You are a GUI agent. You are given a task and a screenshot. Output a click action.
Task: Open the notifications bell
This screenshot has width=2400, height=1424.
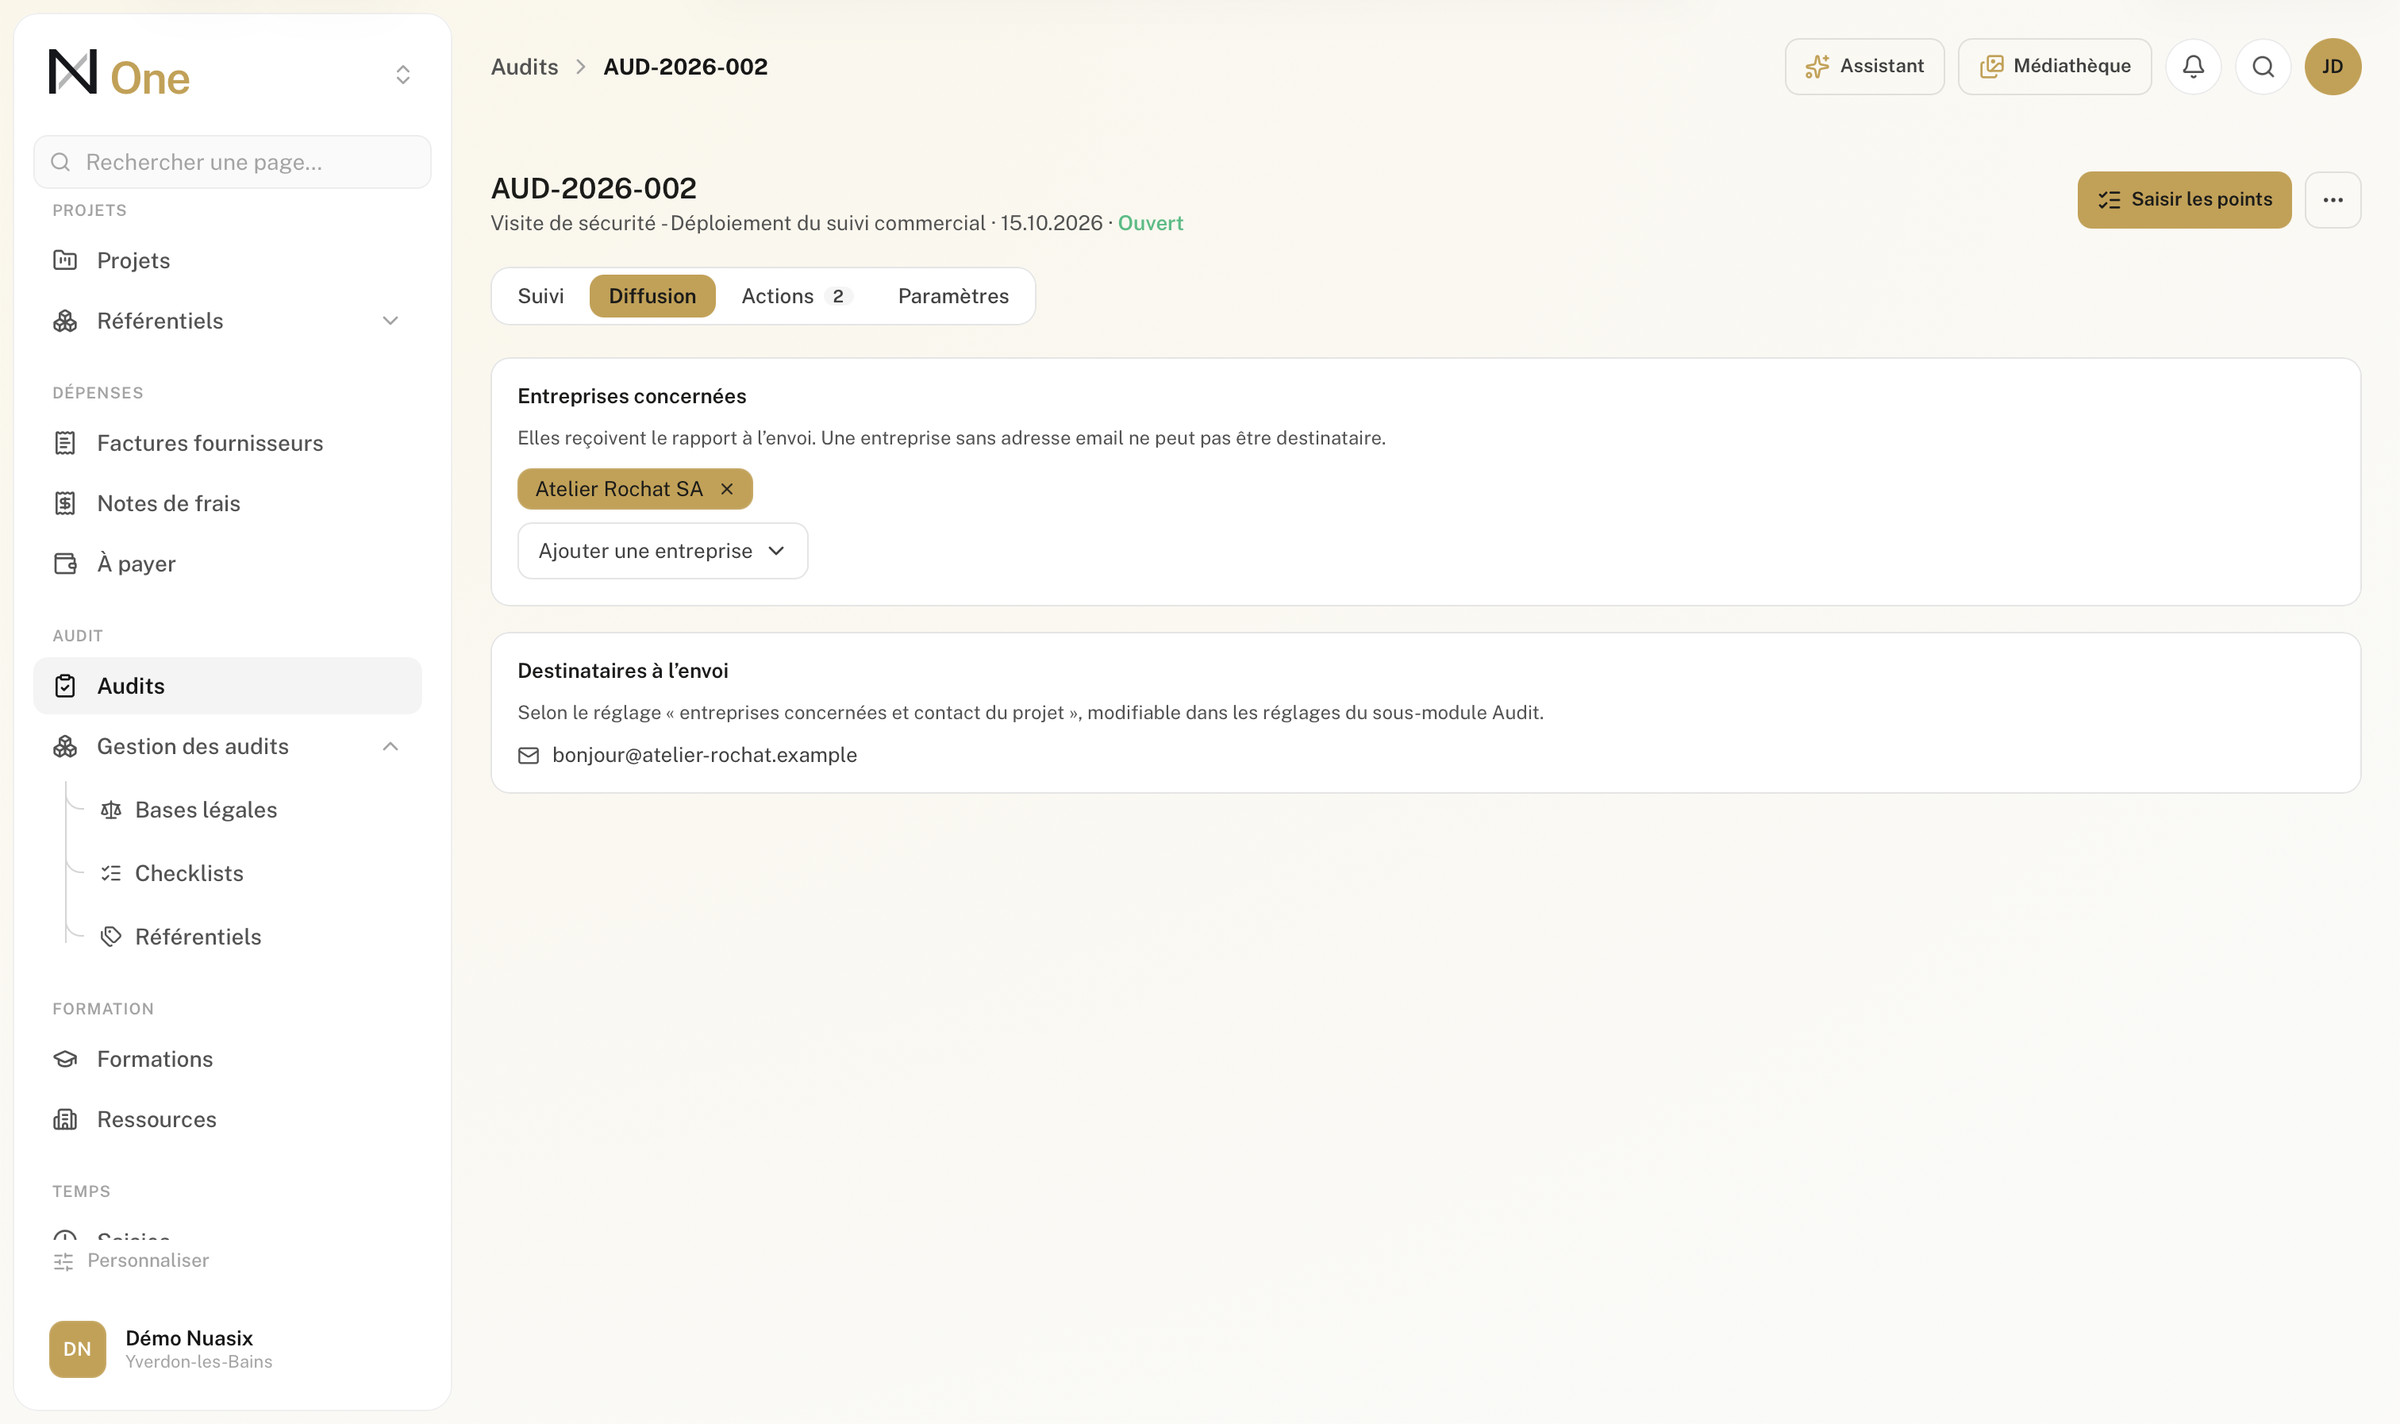(2193, 66)
